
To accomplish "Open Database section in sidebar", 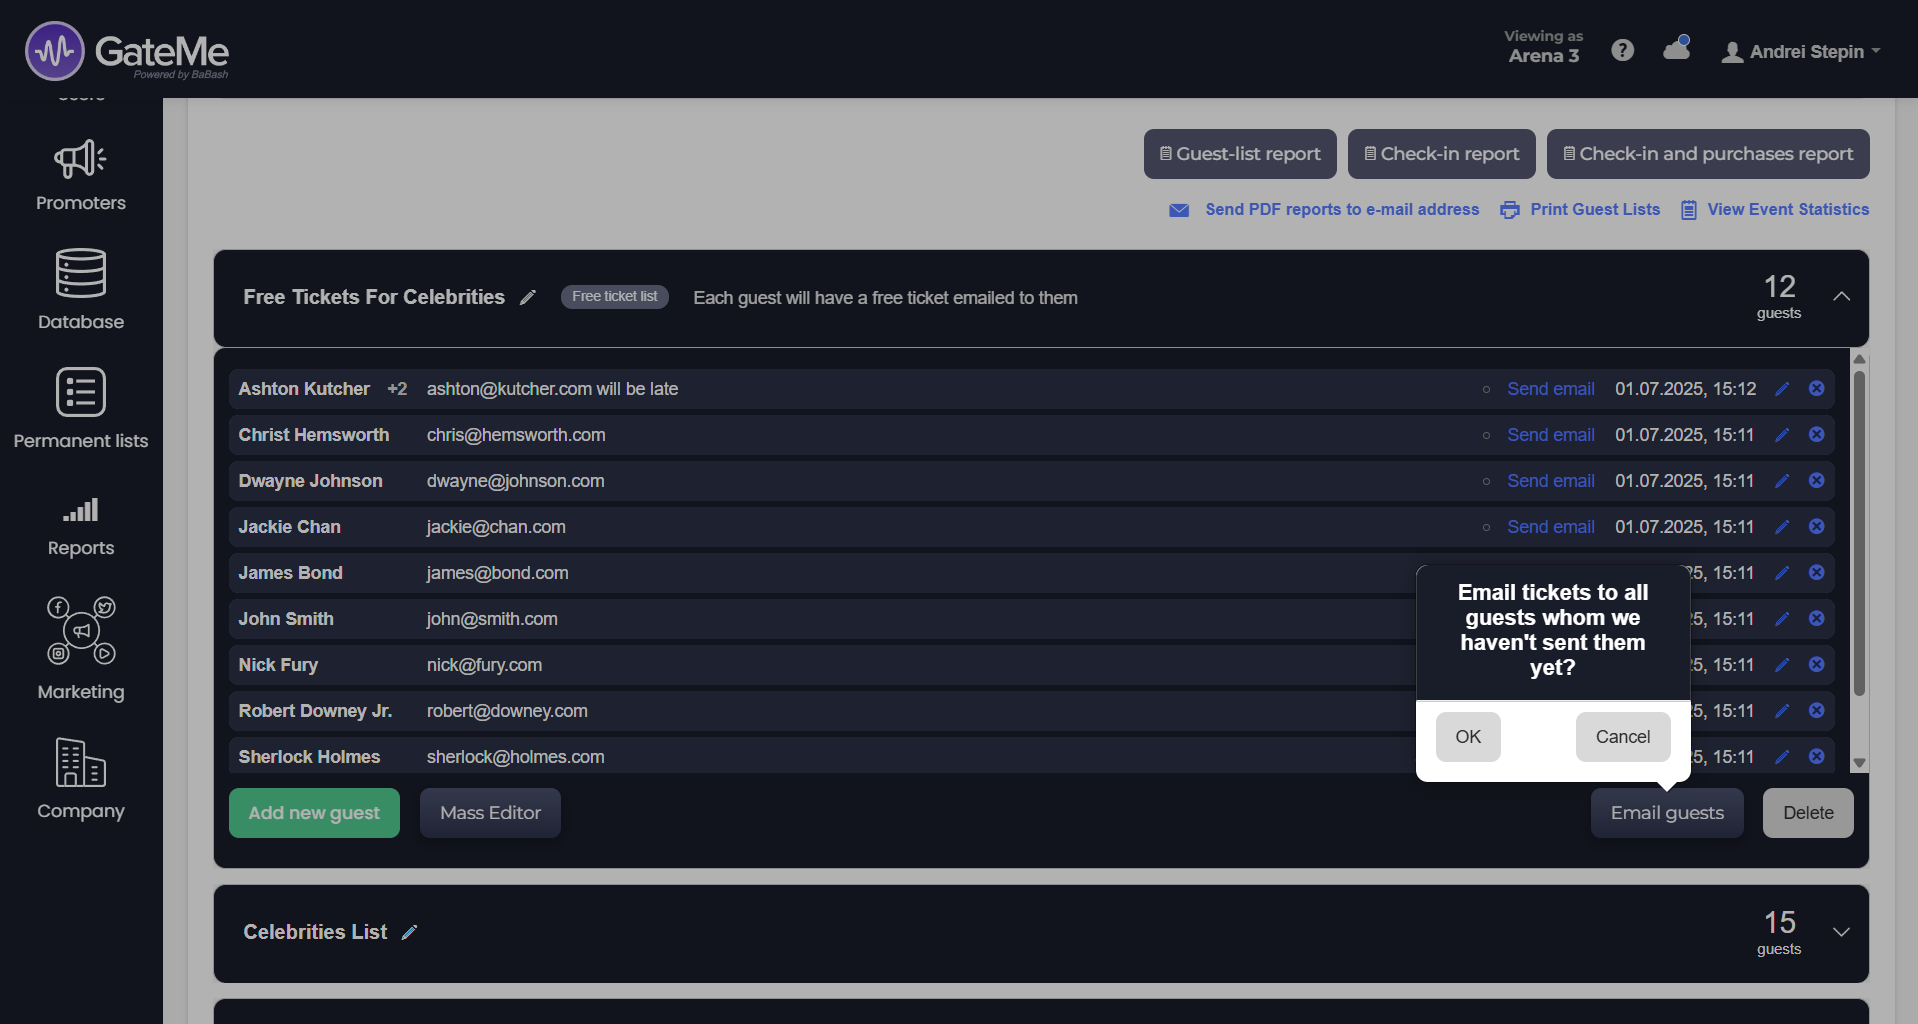I will [x=81, y=289].
